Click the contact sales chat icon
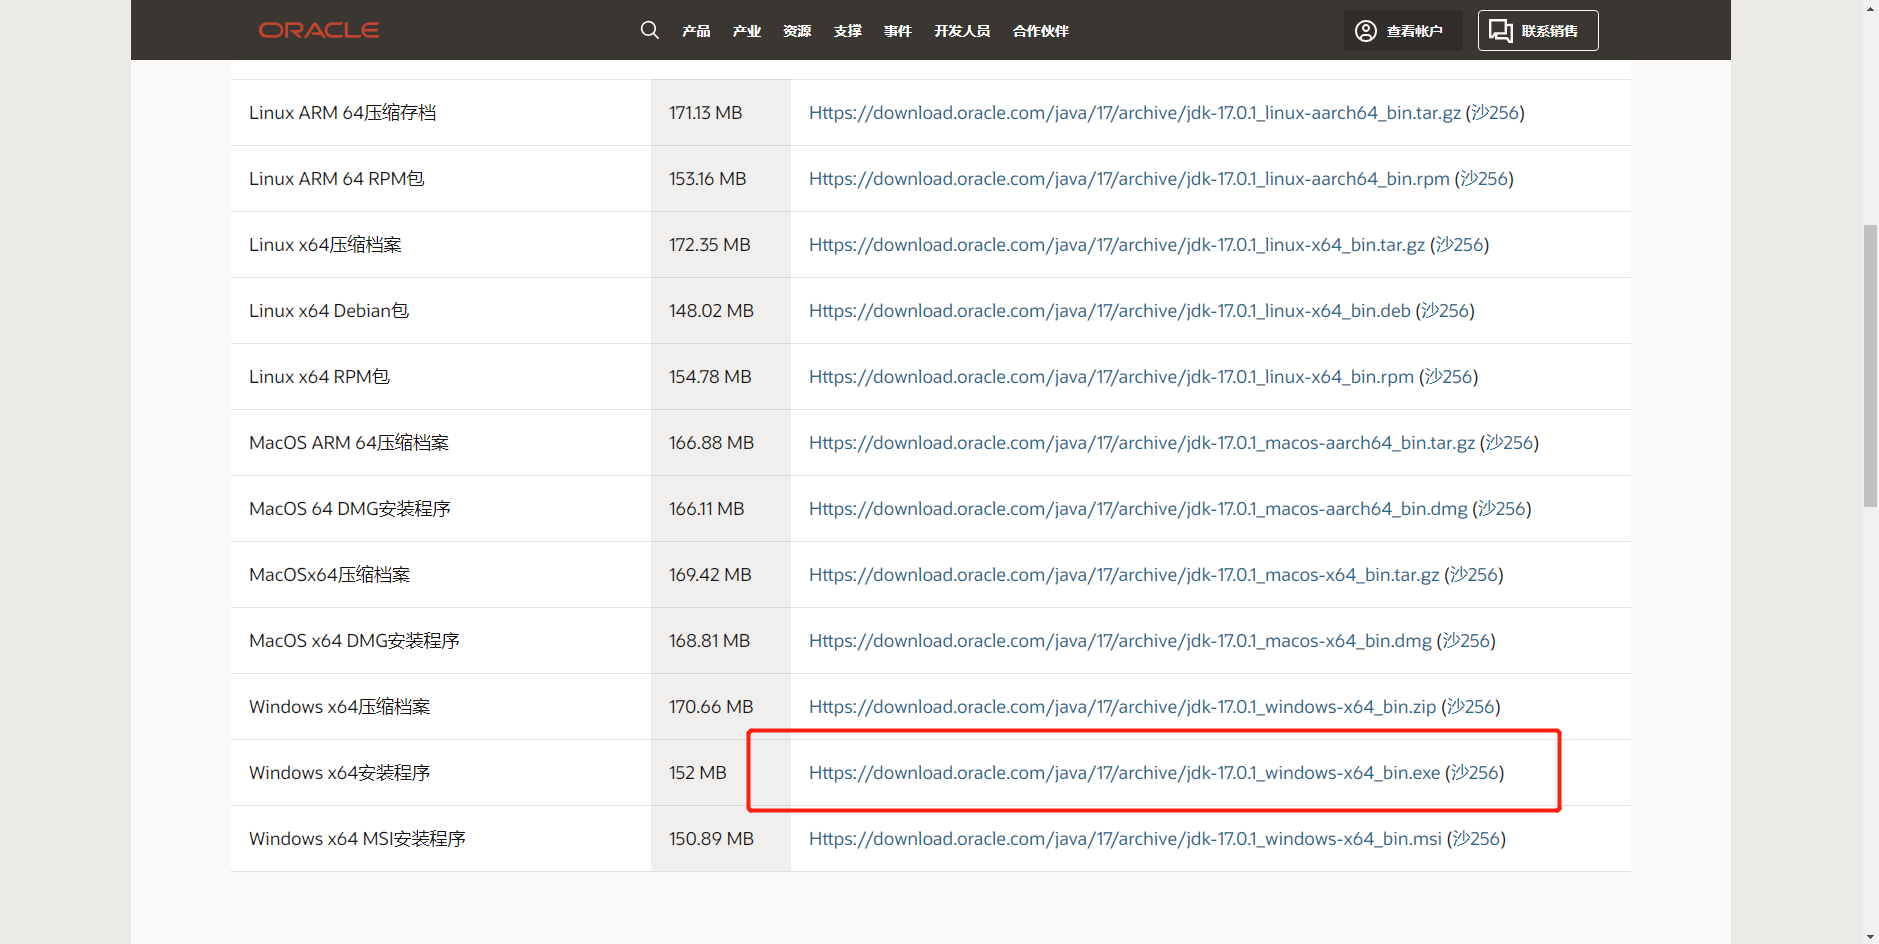Viewport: 1879px width, 944px height. pos(1500,31)
